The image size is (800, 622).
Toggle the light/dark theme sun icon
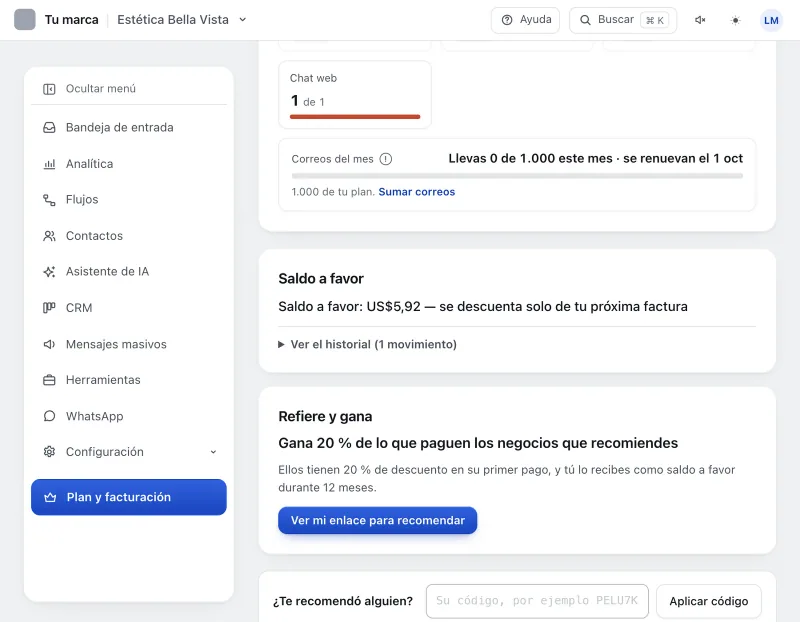(x=735, y=20)
